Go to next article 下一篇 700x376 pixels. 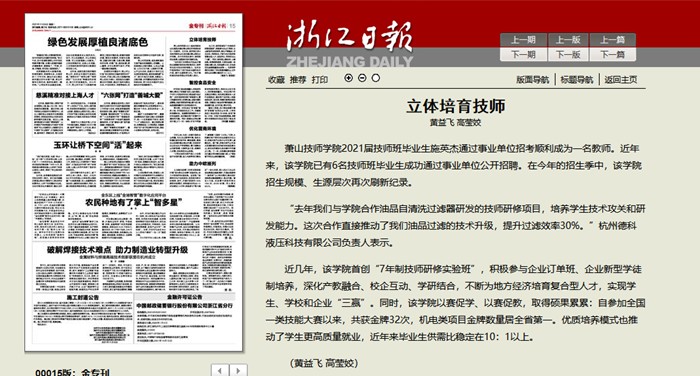[612, 54]
